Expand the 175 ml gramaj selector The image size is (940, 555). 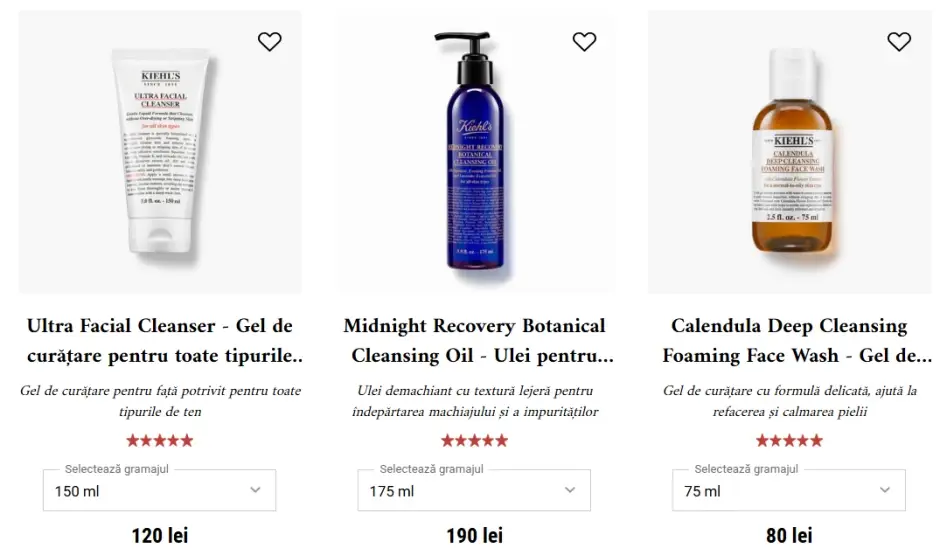pos(474,490)
